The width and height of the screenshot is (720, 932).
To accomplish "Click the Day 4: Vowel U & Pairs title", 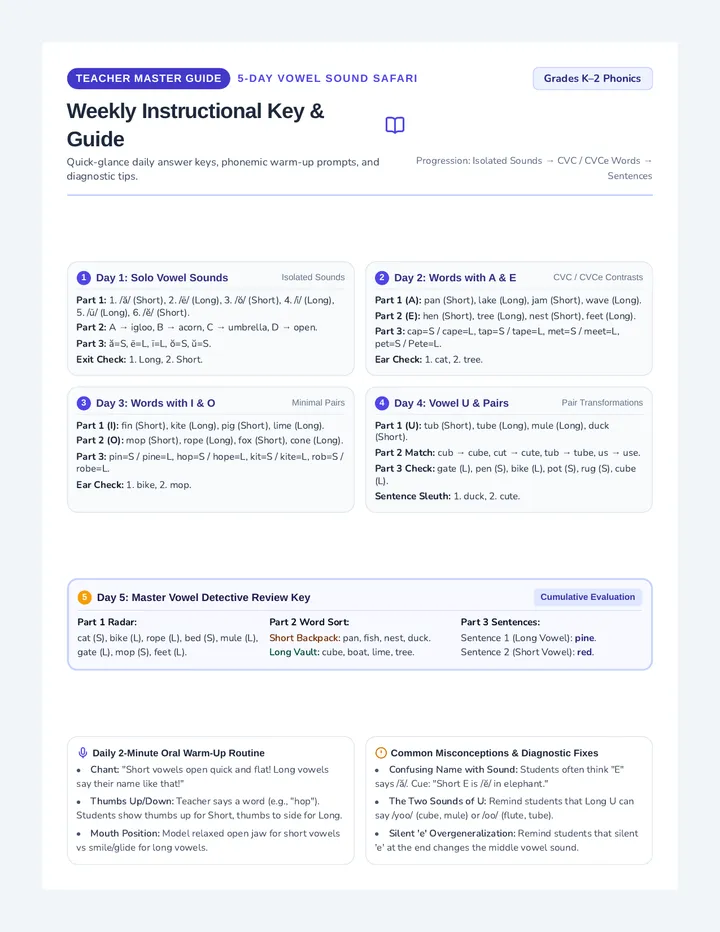I will (x=451, y=403).
